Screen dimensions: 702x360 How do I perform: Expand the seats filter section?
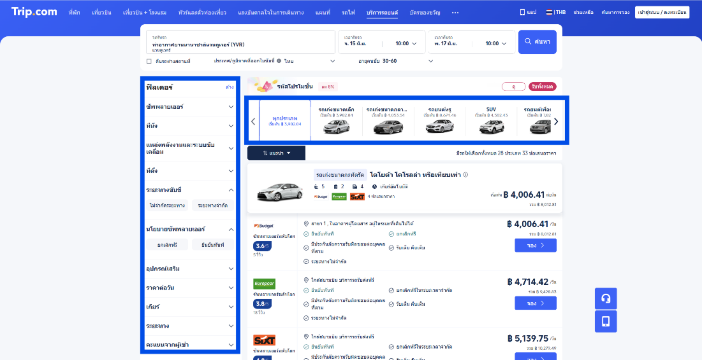(190, 126)
